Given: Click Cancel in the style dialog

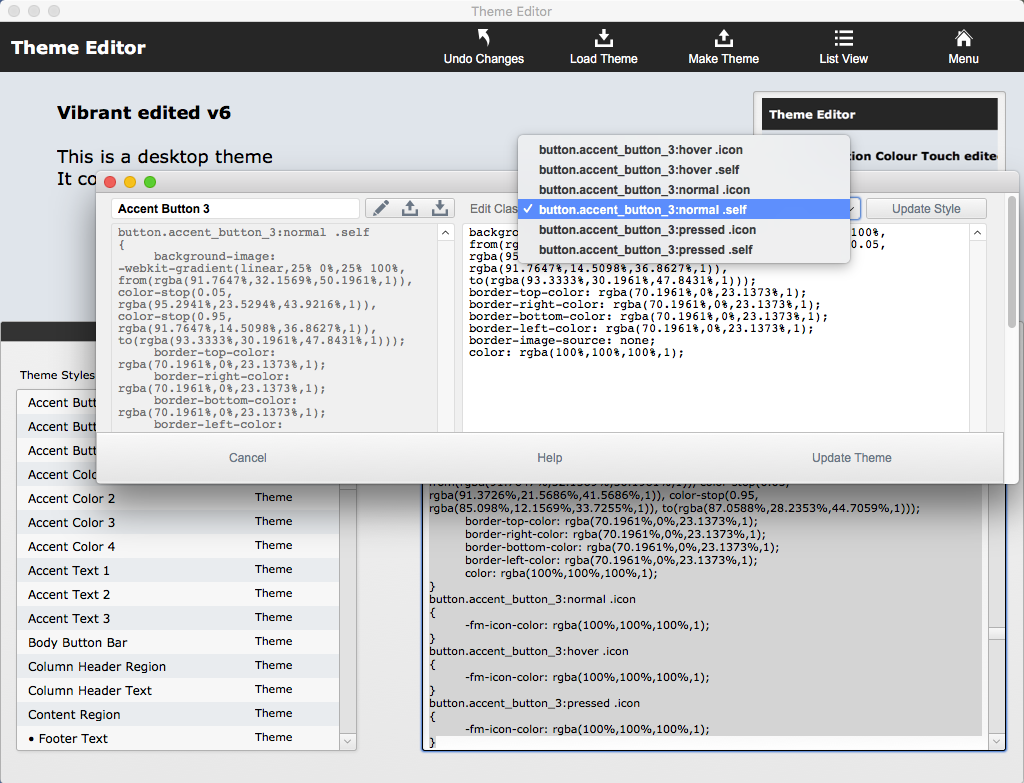Looking at the screenshot, I should (248, 458).
